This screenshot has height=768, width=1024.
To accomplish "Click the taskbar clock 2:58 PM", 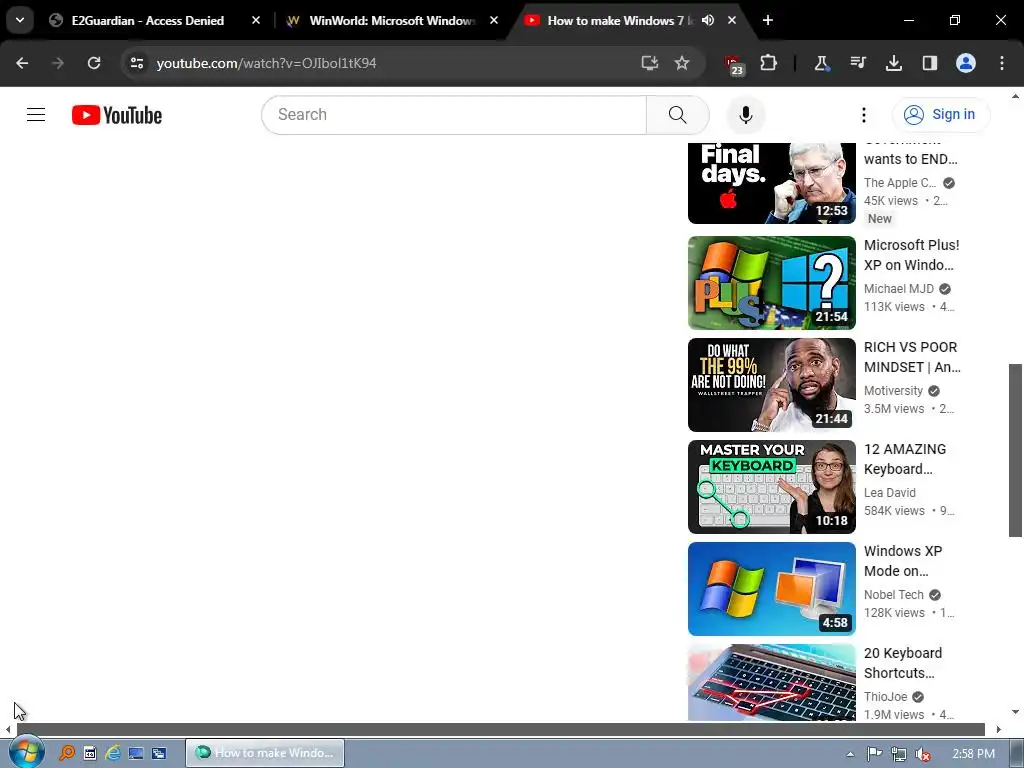I will pyautogui.click(x=973, y=754).
